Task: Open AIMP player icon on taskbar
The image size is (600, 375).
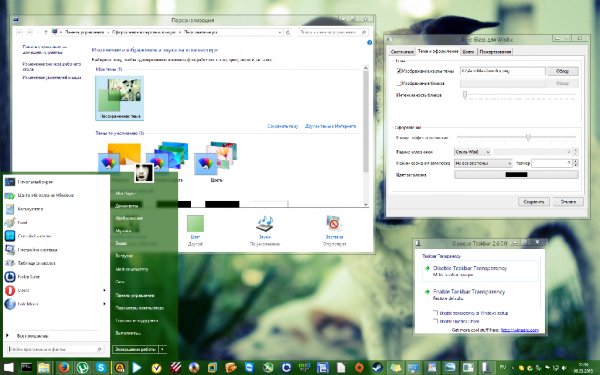Action: 119,368
